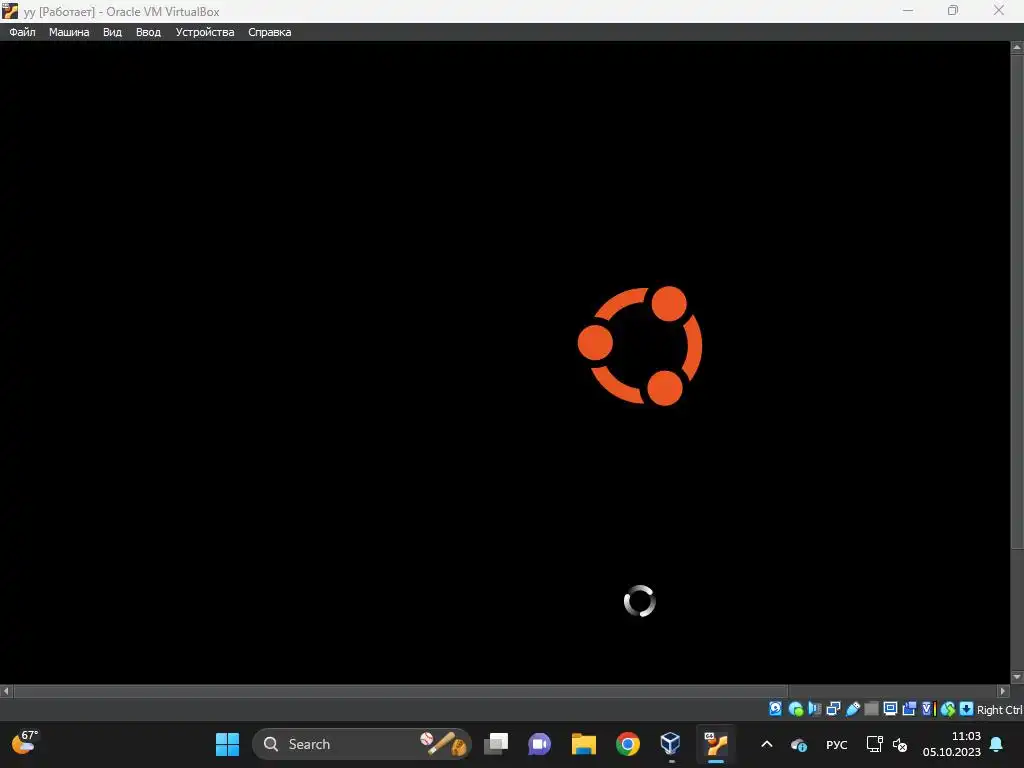Click the horizontal scrollbar thumb
This screenshot has width=1024, height=768.
point(401,691)
